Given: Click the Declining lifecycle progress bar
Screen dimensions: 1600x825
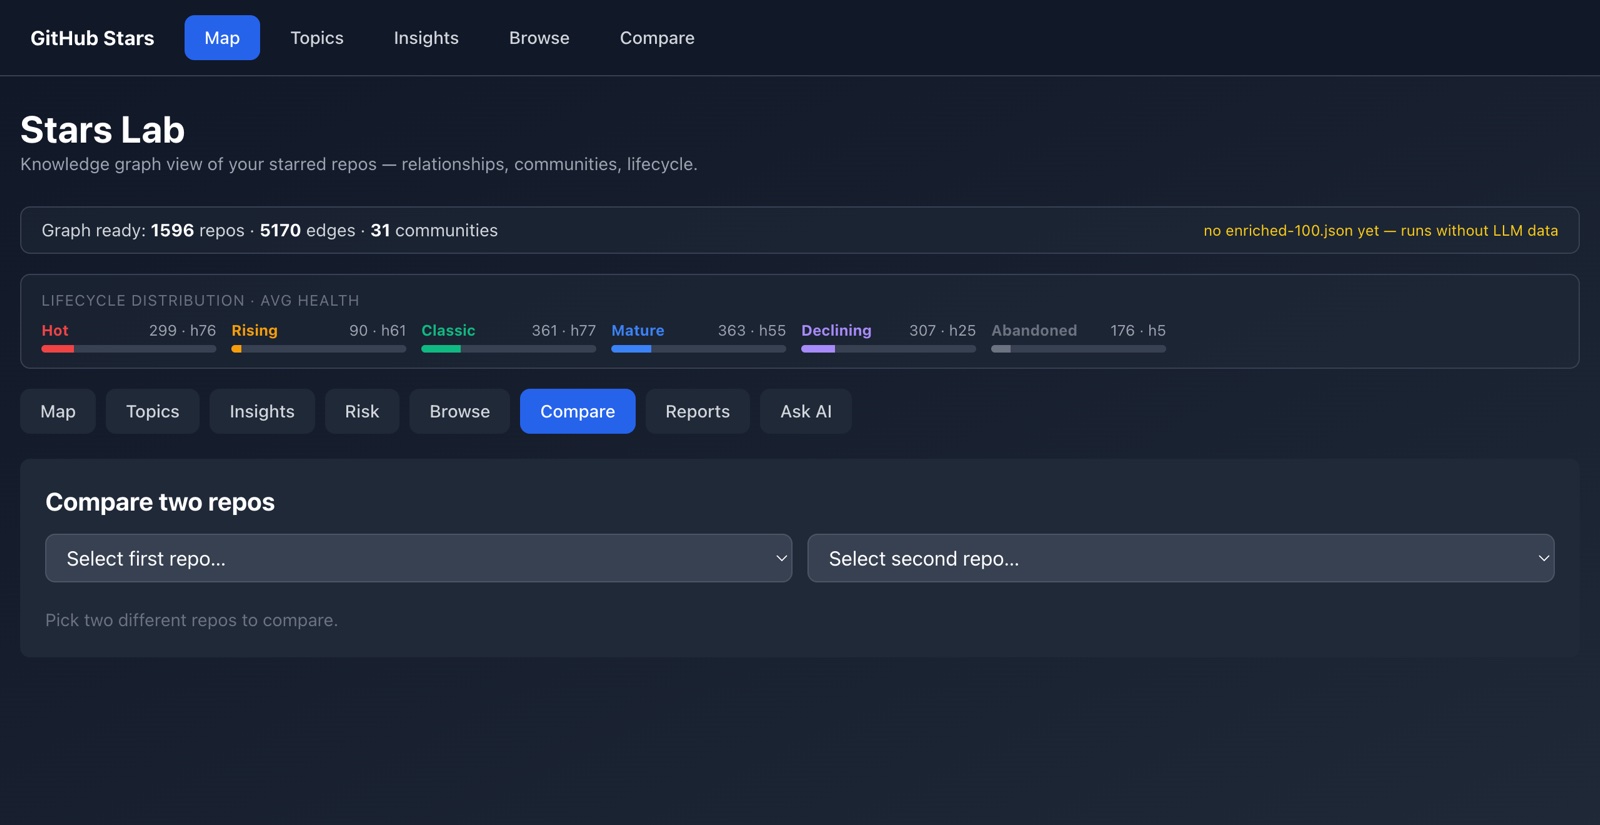Looking at the screenshot, I should (x=889, y=349).
